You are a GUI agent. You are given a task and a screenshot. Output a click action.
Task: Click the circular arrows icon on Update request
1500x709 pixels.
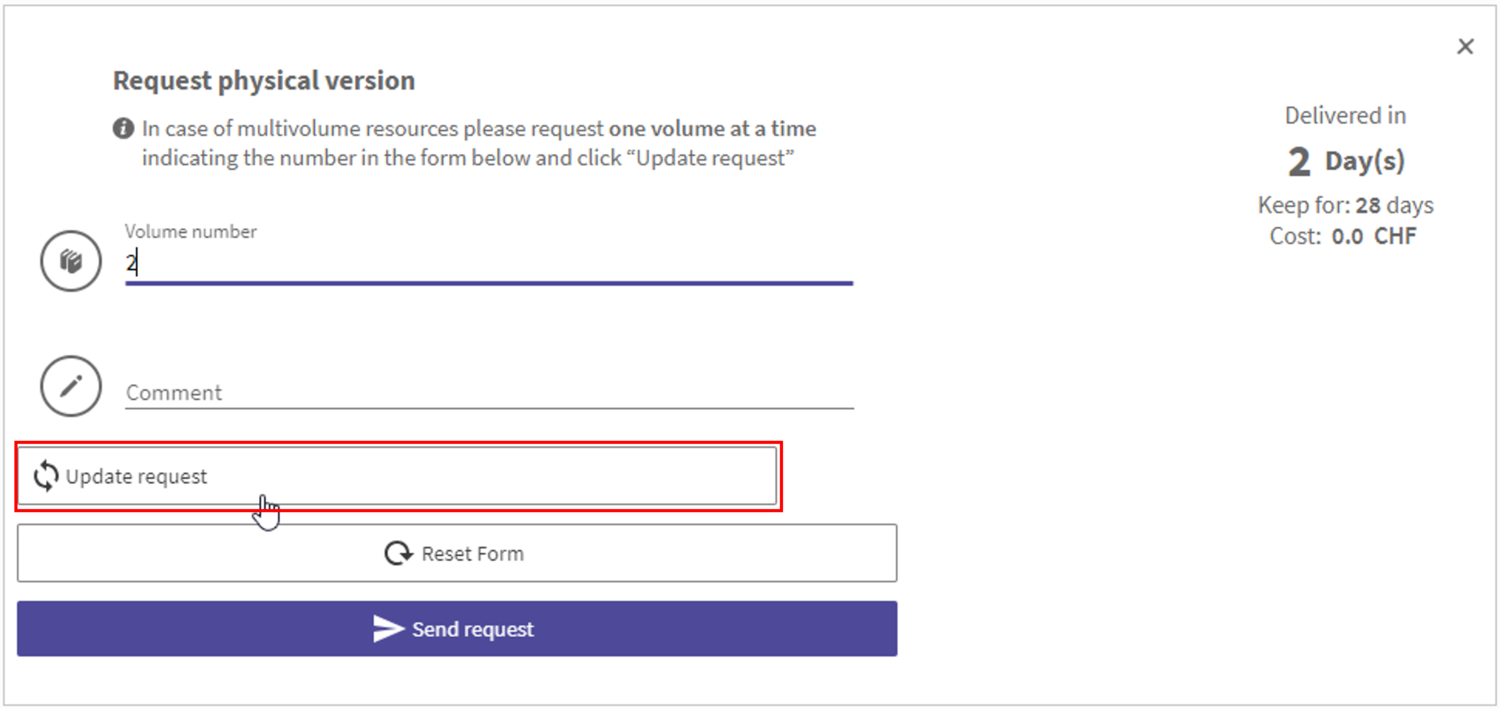pos(46,476)
